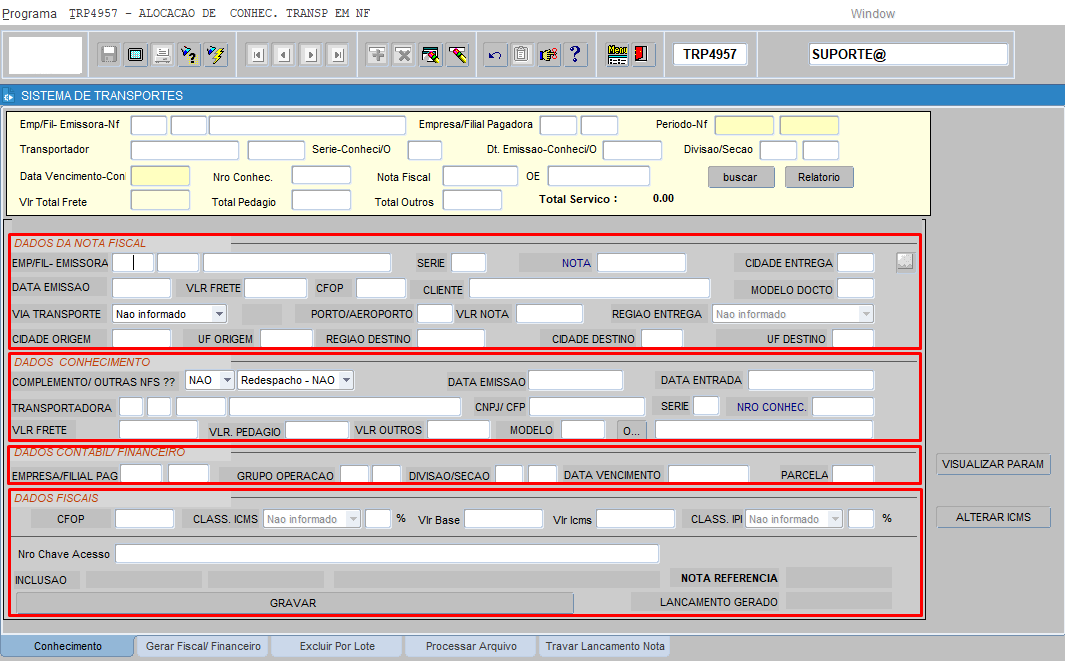Image resolution: width=1065 pixels, height=661 pixels.
Task: Click the VISUALIZAR PARAM button
Action: coord(993,464)
